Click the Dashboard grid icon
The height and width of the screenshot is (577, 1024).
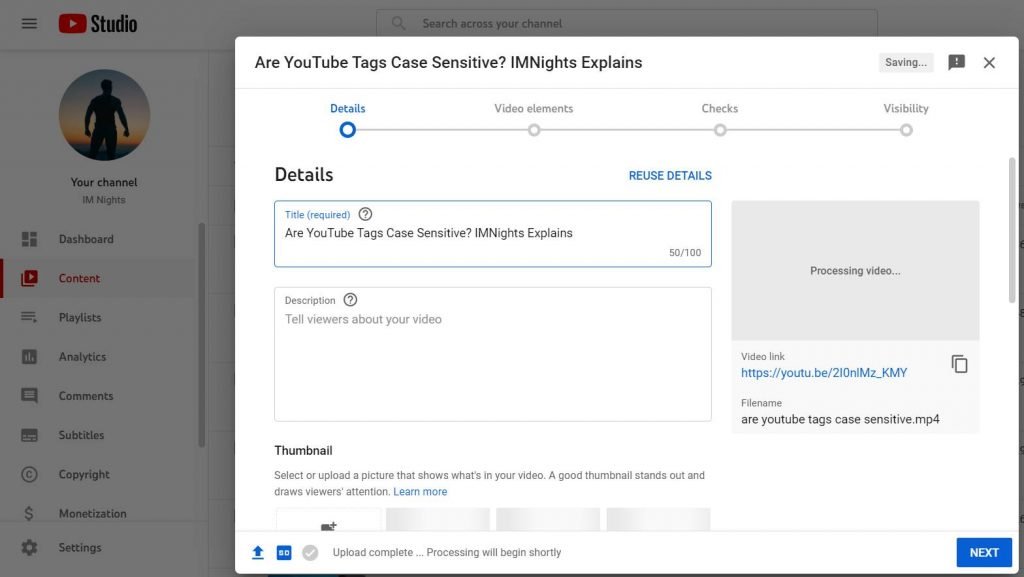pyautogui.click(x=29, y=239)
